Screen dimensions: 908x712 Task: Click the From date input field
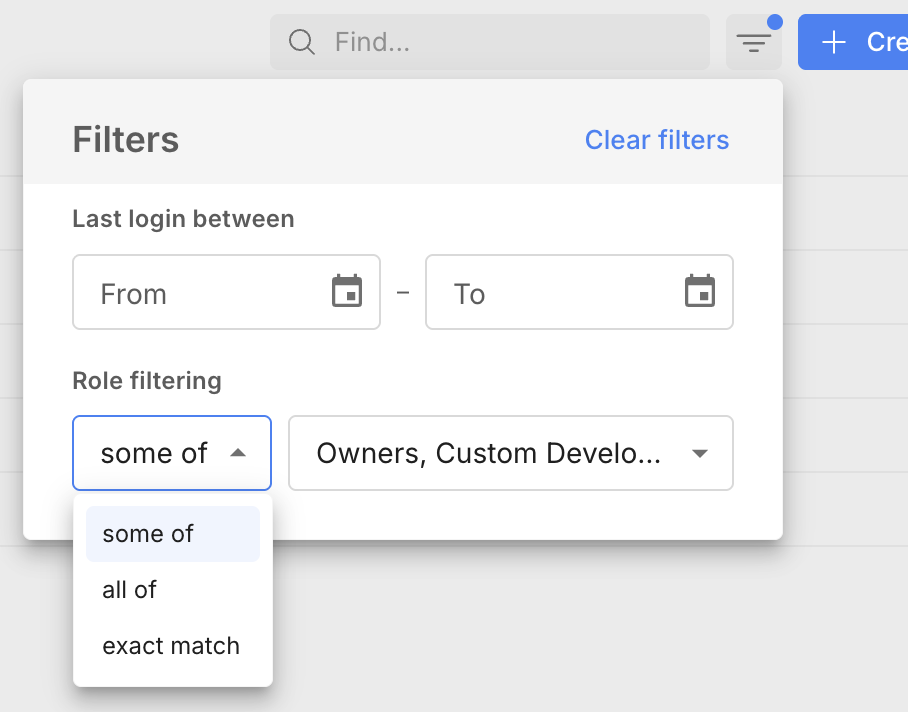pyautogui.click(x=200, y=293)
